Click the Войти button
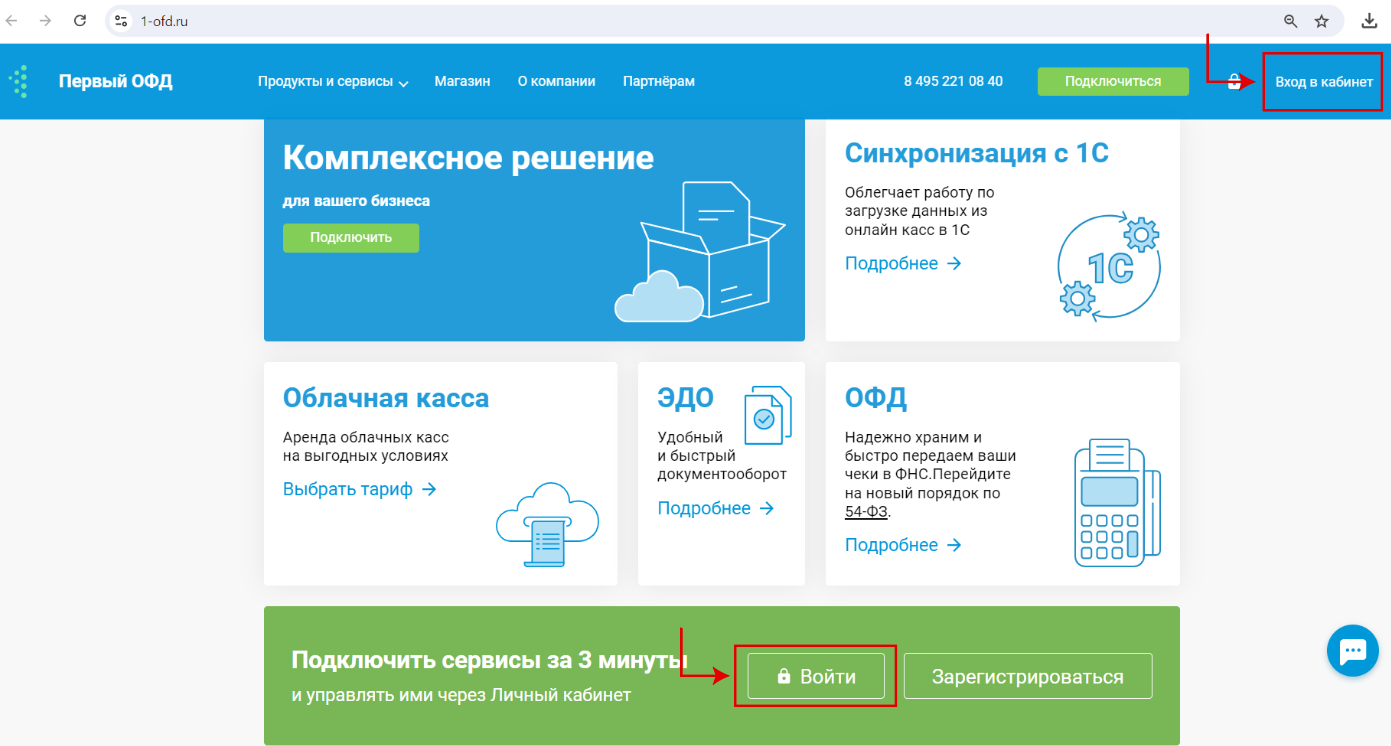The height and width of the screenshot is (746, 1391). pos(816,676)
